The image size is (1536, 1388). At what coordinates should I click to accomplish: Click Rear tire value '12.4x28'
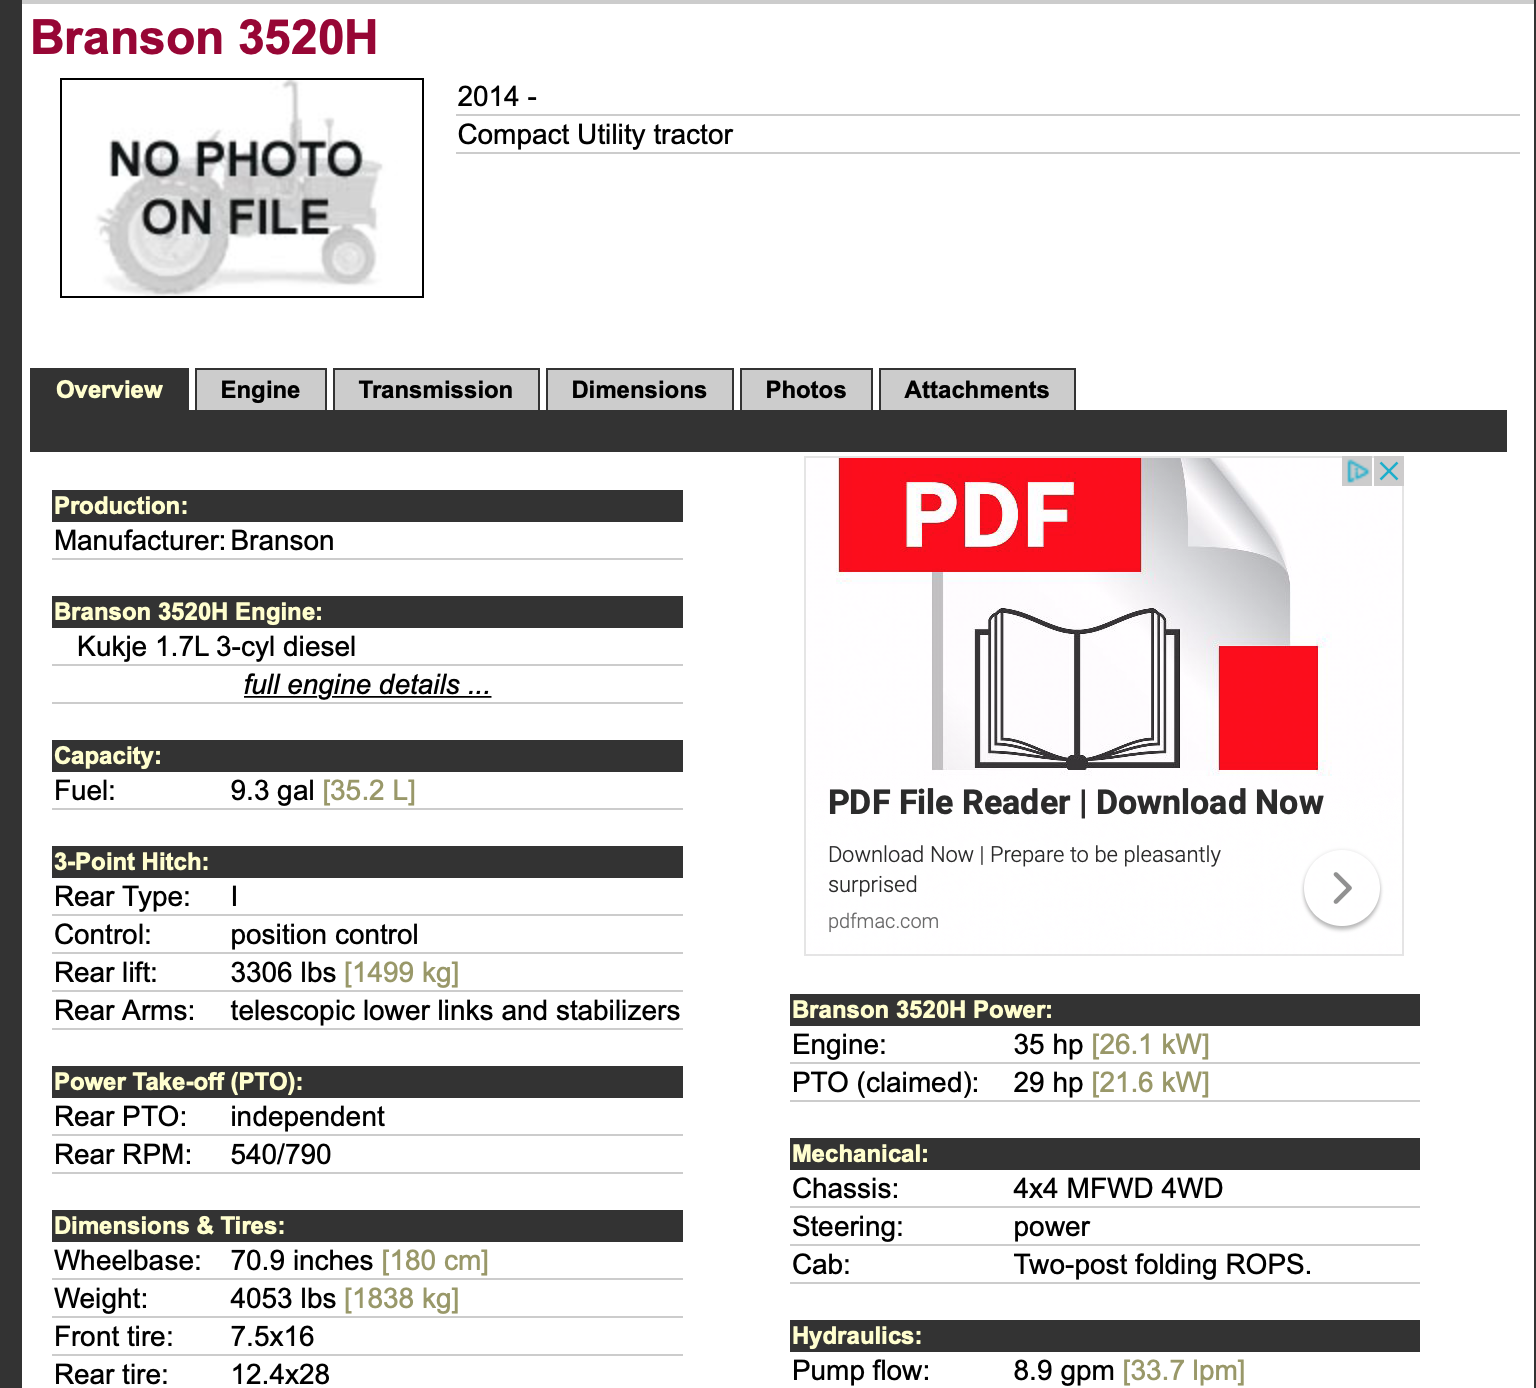click(x=280, y=1374)
